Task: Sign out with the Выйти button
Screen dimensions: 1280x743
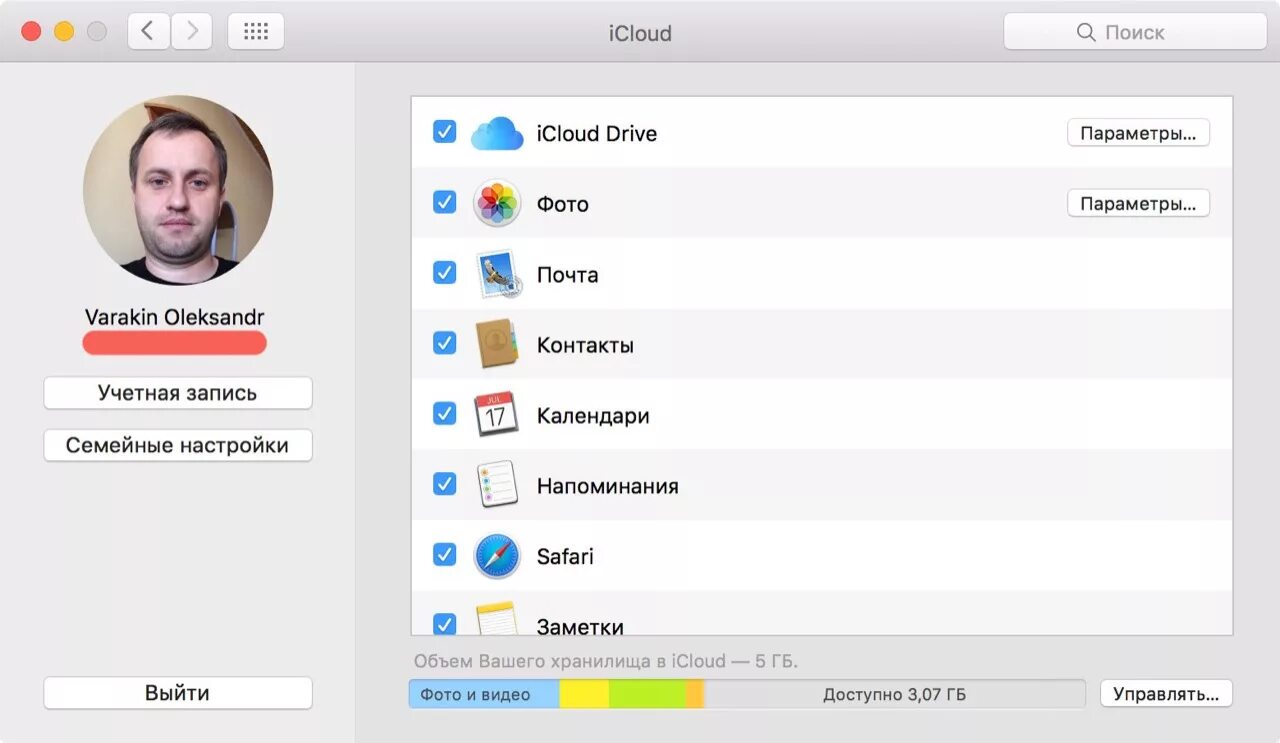Action: [178, 693]
